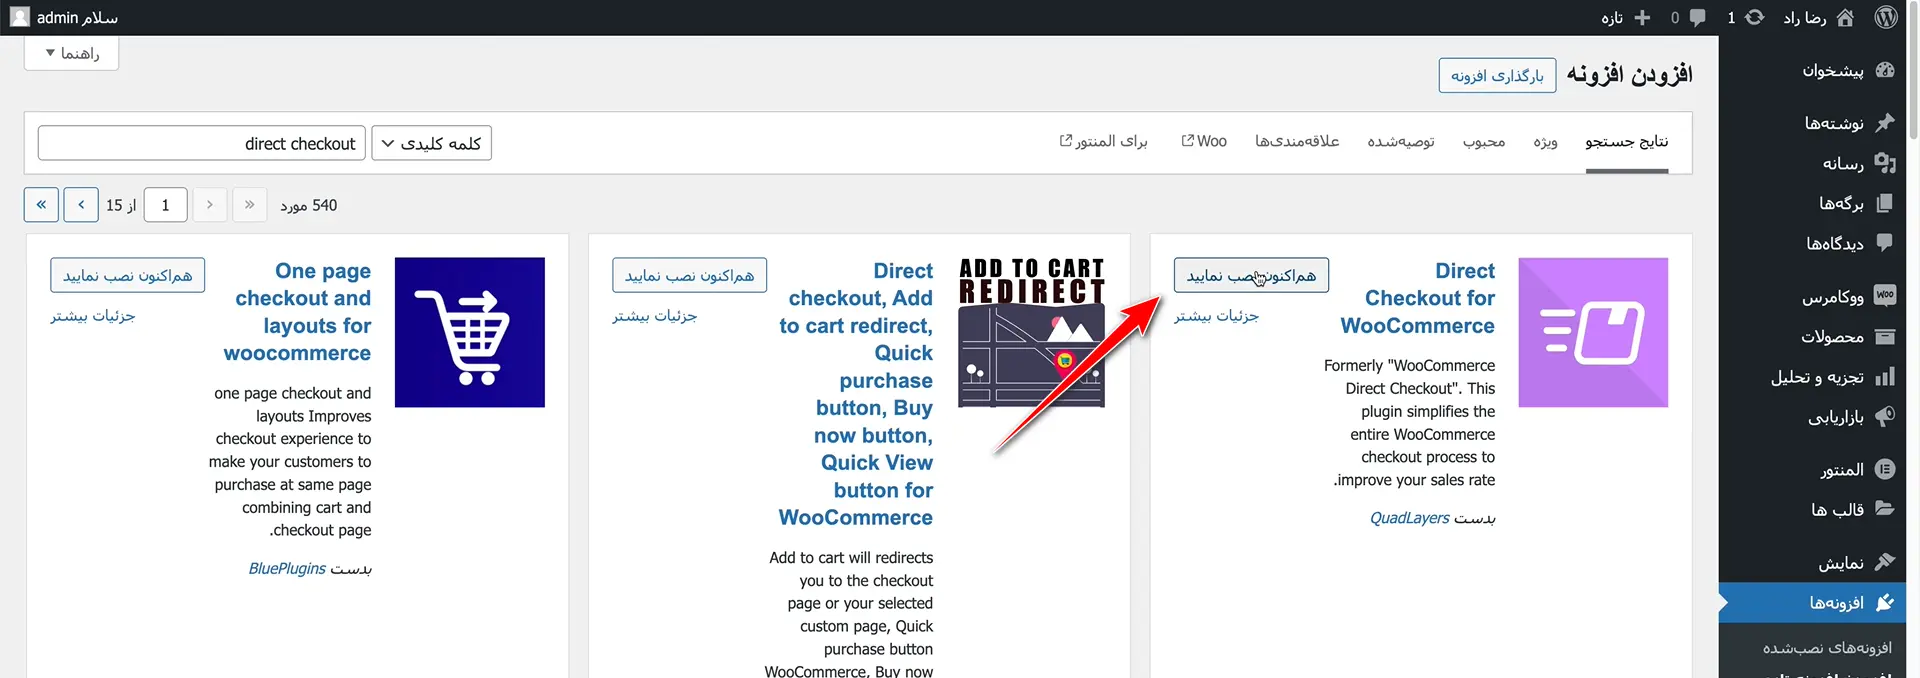
Task: Open more details for Add to cart redirect plugin
Action: pyautogui.click(x=654, y=316)
